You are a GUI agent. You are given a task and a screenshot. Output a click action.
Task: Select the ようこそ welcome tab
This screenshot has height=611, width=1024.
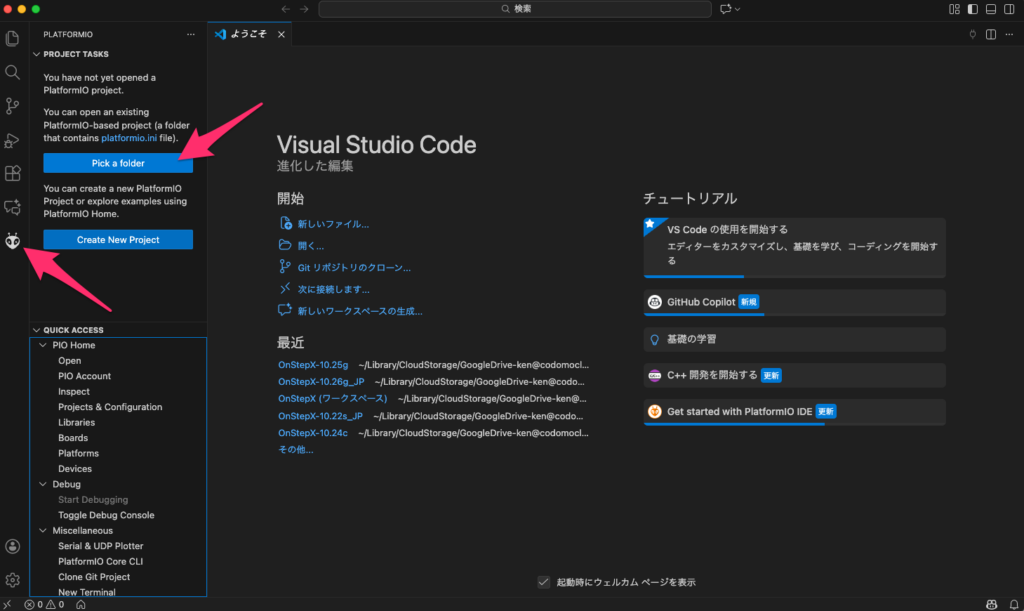[x=243, y=34]
